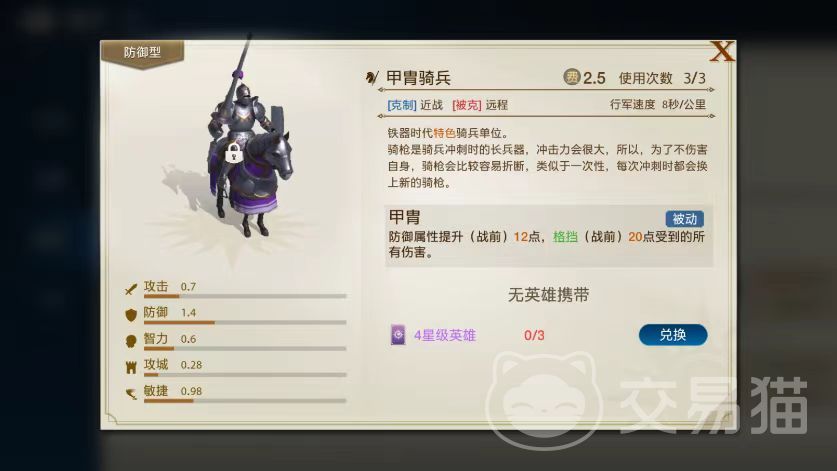Click the 攻击 attack progress bar
Viewport: 837px width, 471px height.
245,296
